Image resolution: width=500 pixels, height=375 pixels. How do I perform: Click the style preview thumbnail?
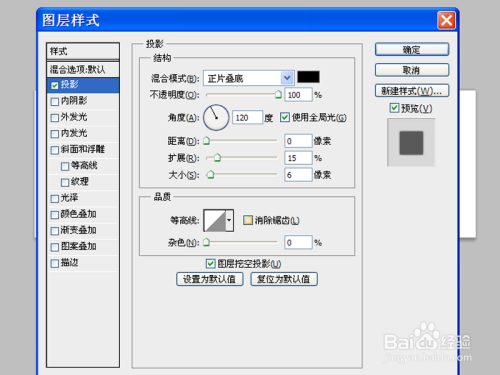point(411,142)
